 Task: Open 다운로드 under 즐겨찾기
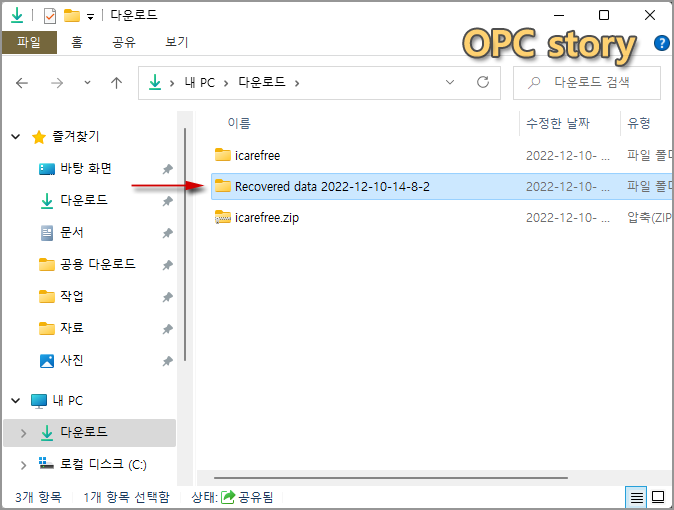[84, 200]
